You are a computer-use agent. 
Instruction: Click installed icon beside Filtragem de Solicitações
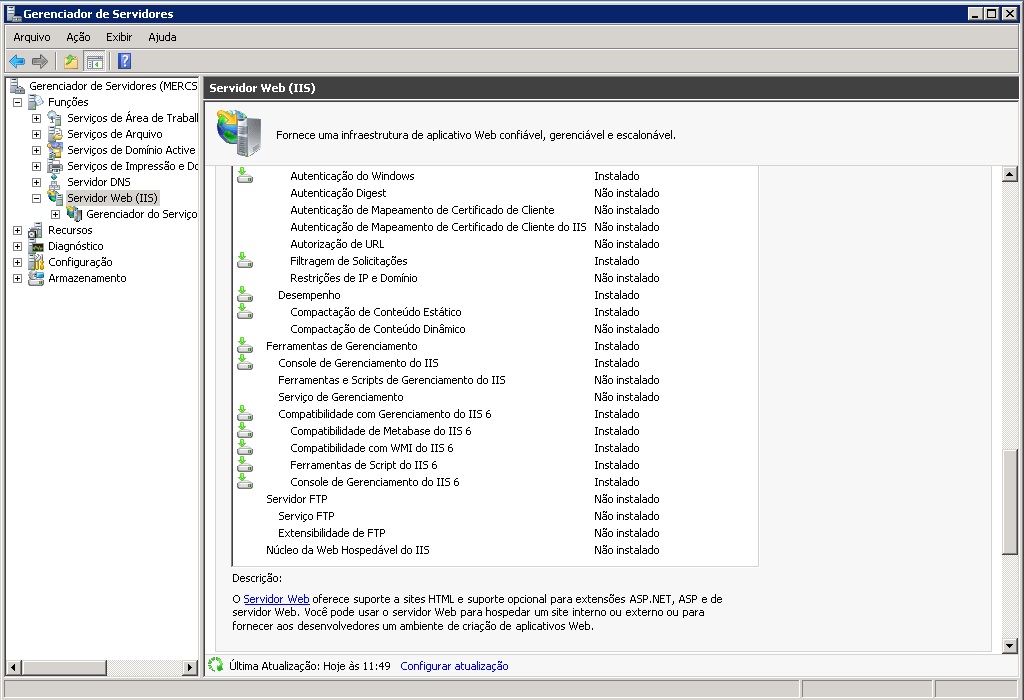tap(245, 261)
